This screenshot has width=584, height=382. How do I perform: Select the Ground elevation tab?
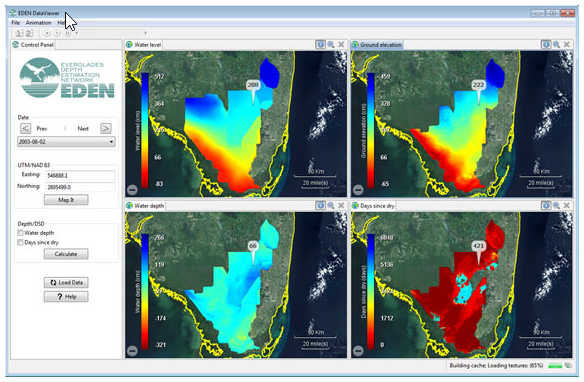coord(377,45)
